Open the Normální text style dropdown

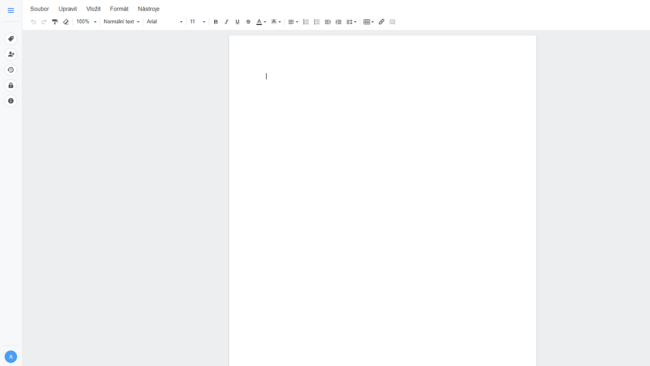tap(121, 22)
